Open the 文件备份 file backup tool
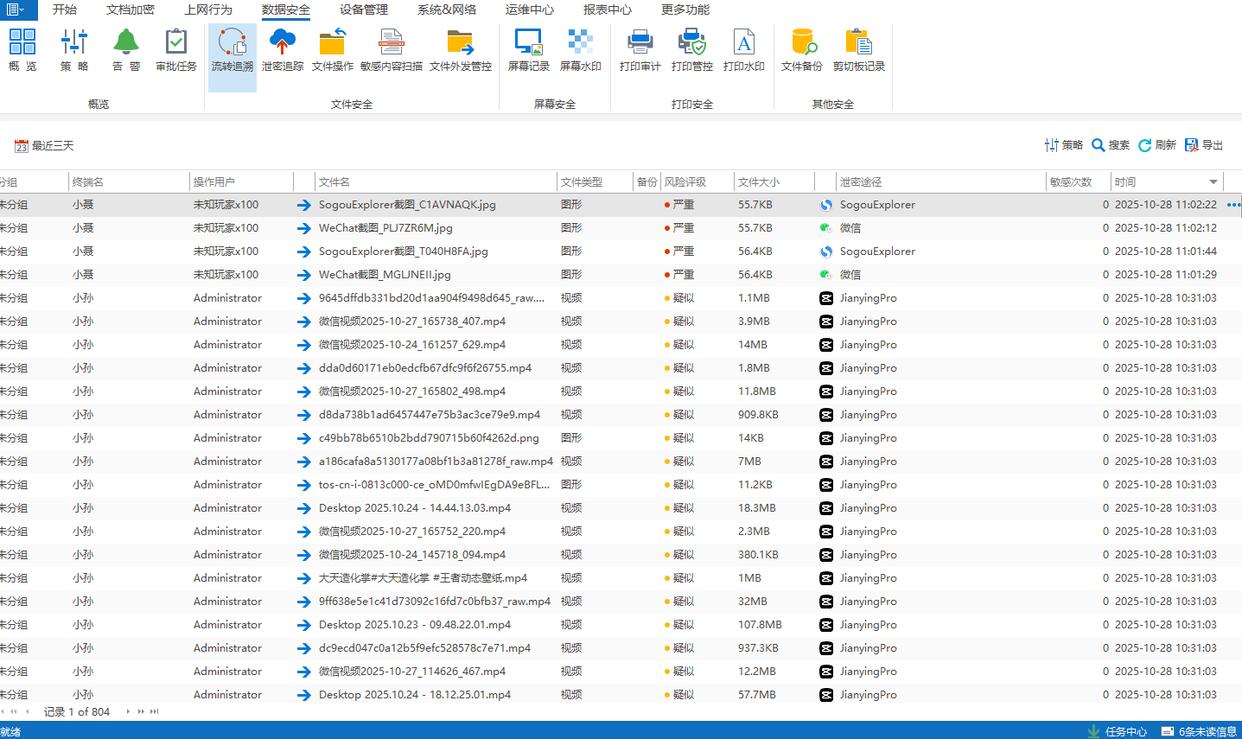This screenshot has width=1242, height=739. [x=802, y=50]
